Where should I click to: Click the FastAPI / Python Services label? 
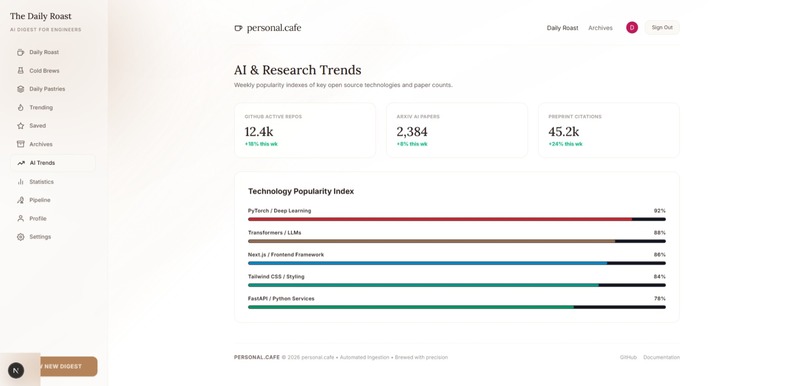[281, 299]
